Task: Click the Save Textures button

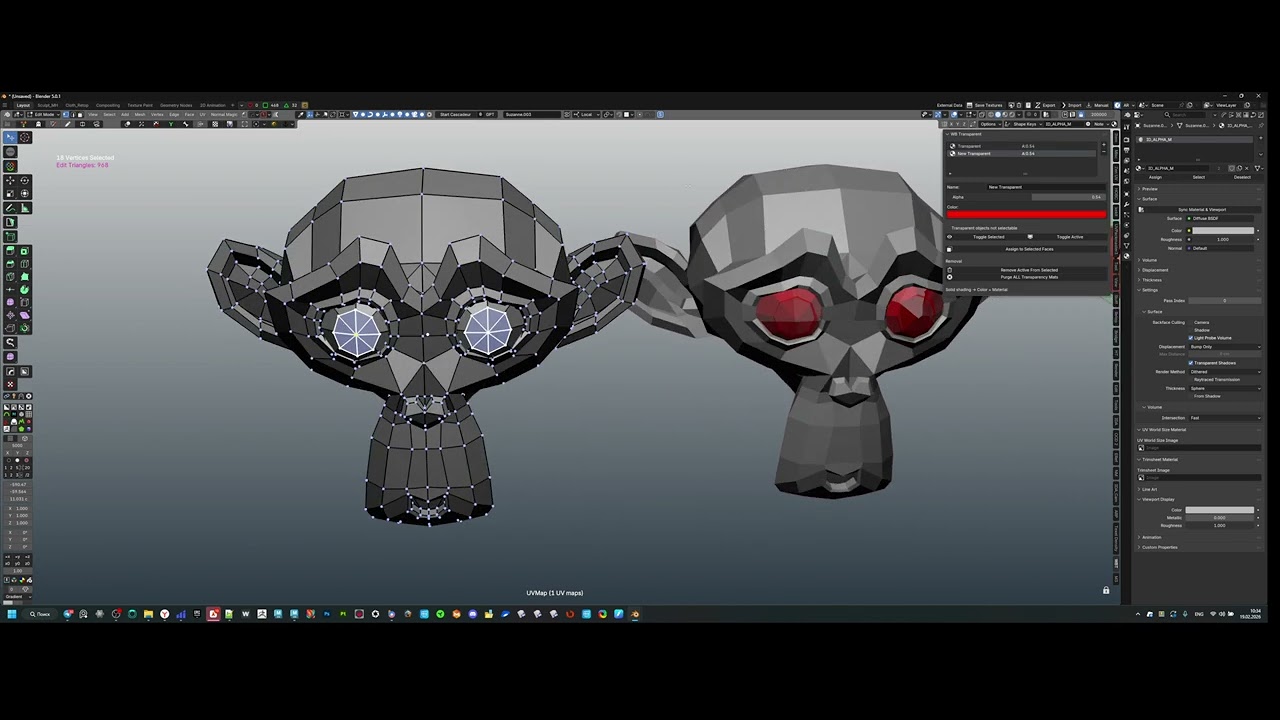Action: coord(986,105)
